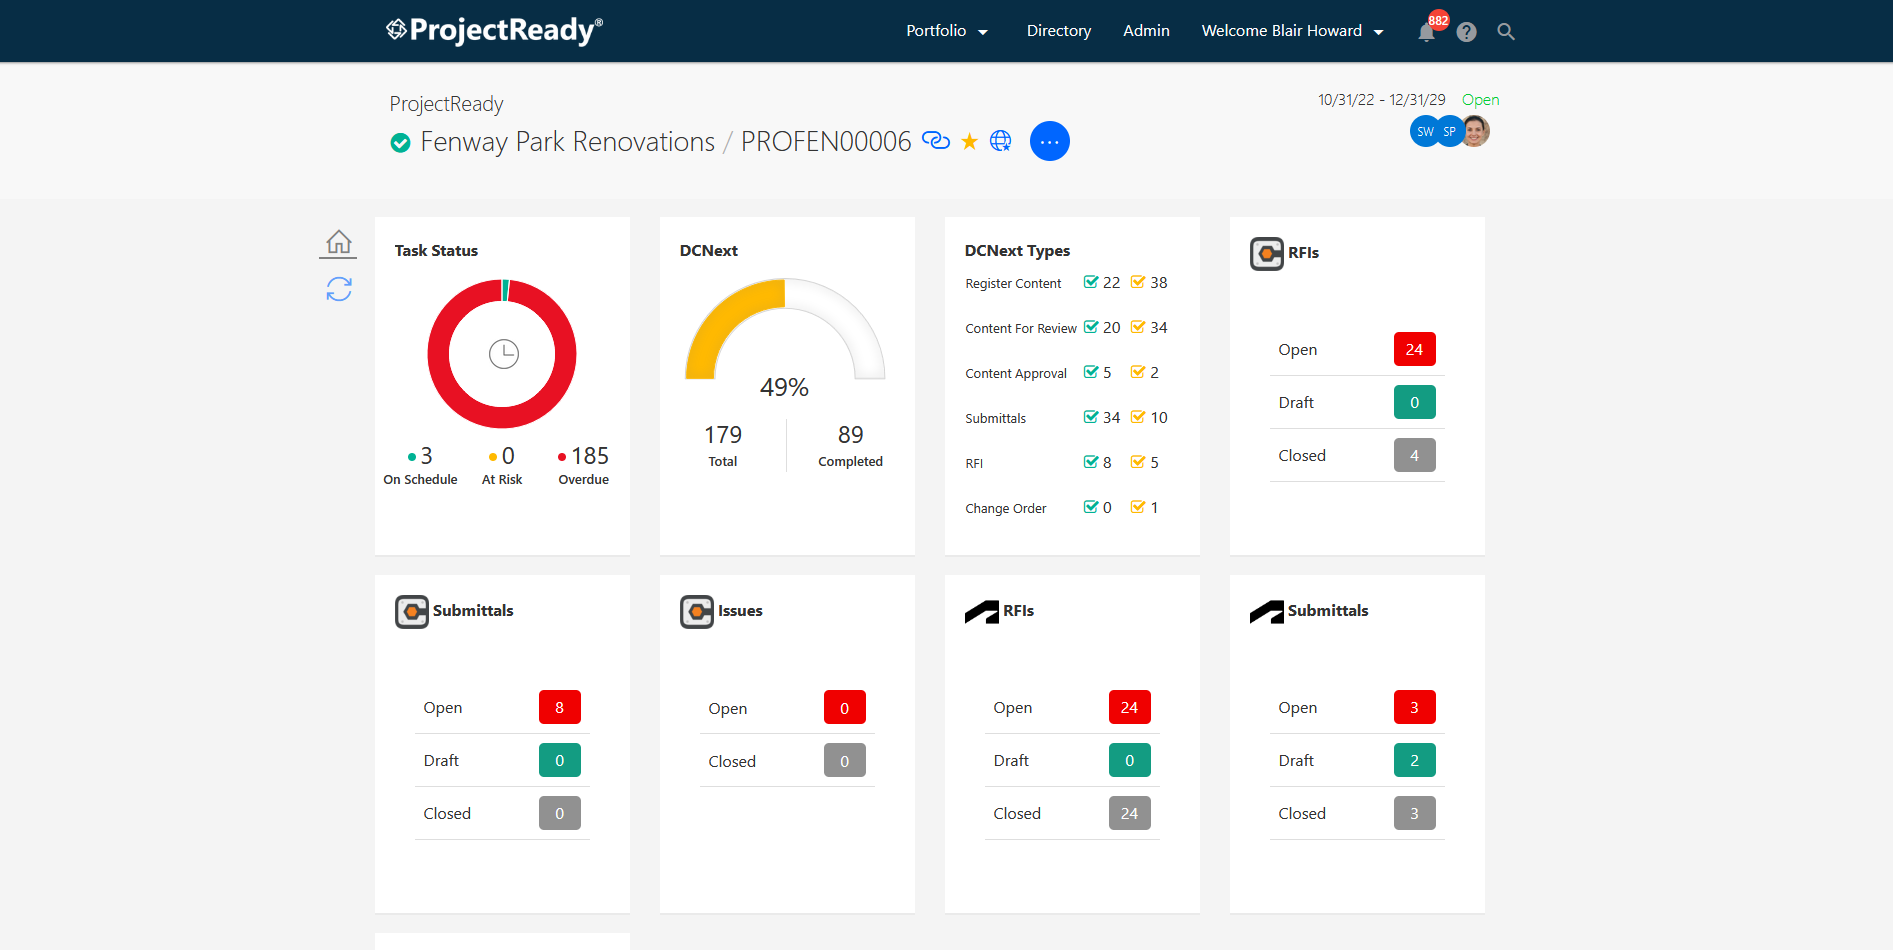This screenshot has height=950, width=1893.
Task: Go to the dashboard home icon
Action: click(339, 242)
